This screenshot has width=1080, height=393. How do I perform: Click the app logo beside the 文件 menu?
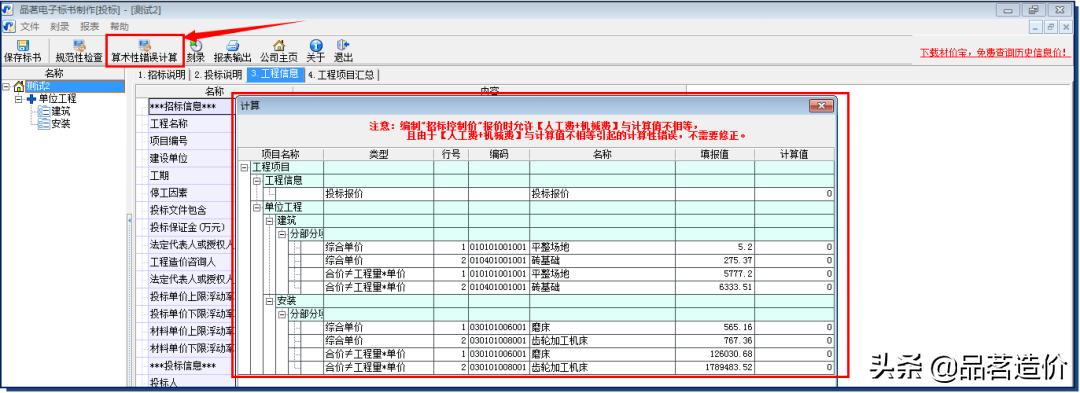point(8,26)
